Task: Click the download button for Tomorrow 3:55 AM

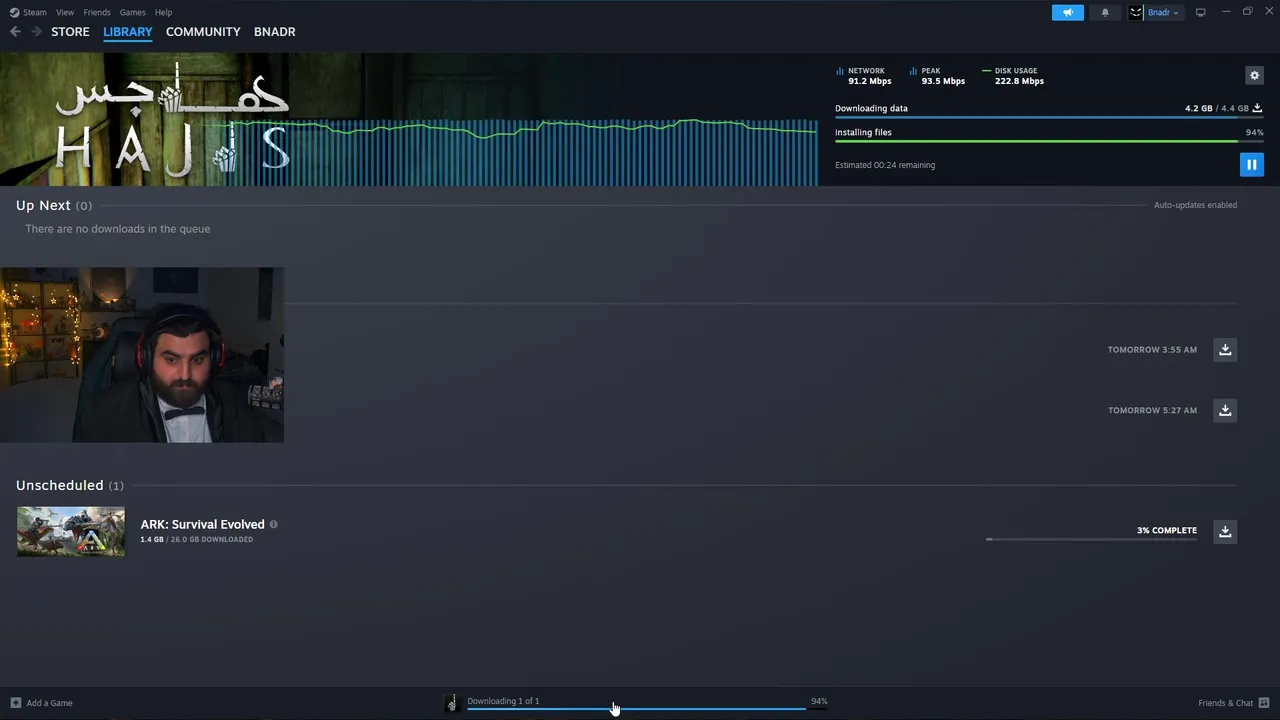Action: coord(1225,350)
